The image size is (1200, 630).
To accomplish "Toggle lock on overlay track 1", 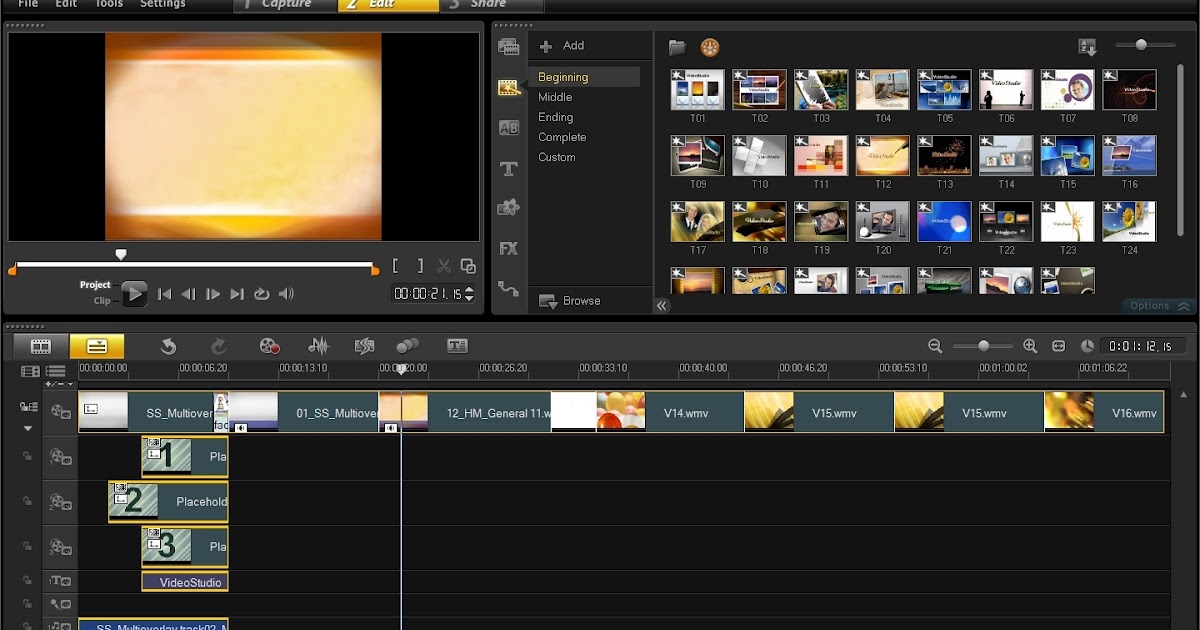I will point(28,457).
